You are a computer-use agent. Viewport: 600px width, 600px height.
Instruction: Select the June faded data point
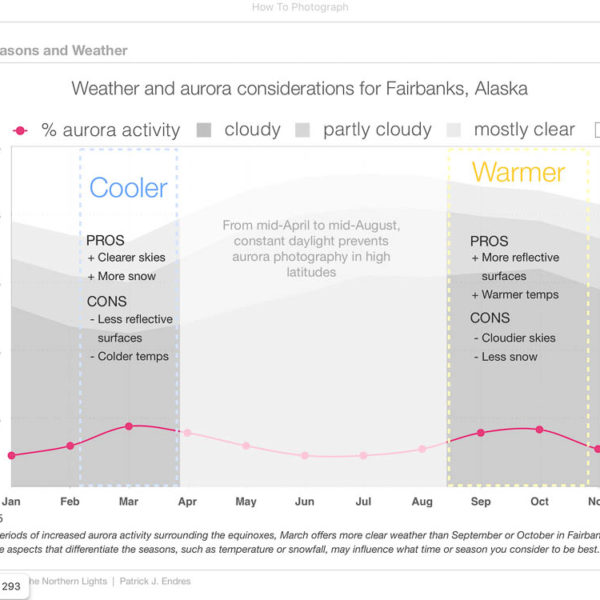(305, 455)
